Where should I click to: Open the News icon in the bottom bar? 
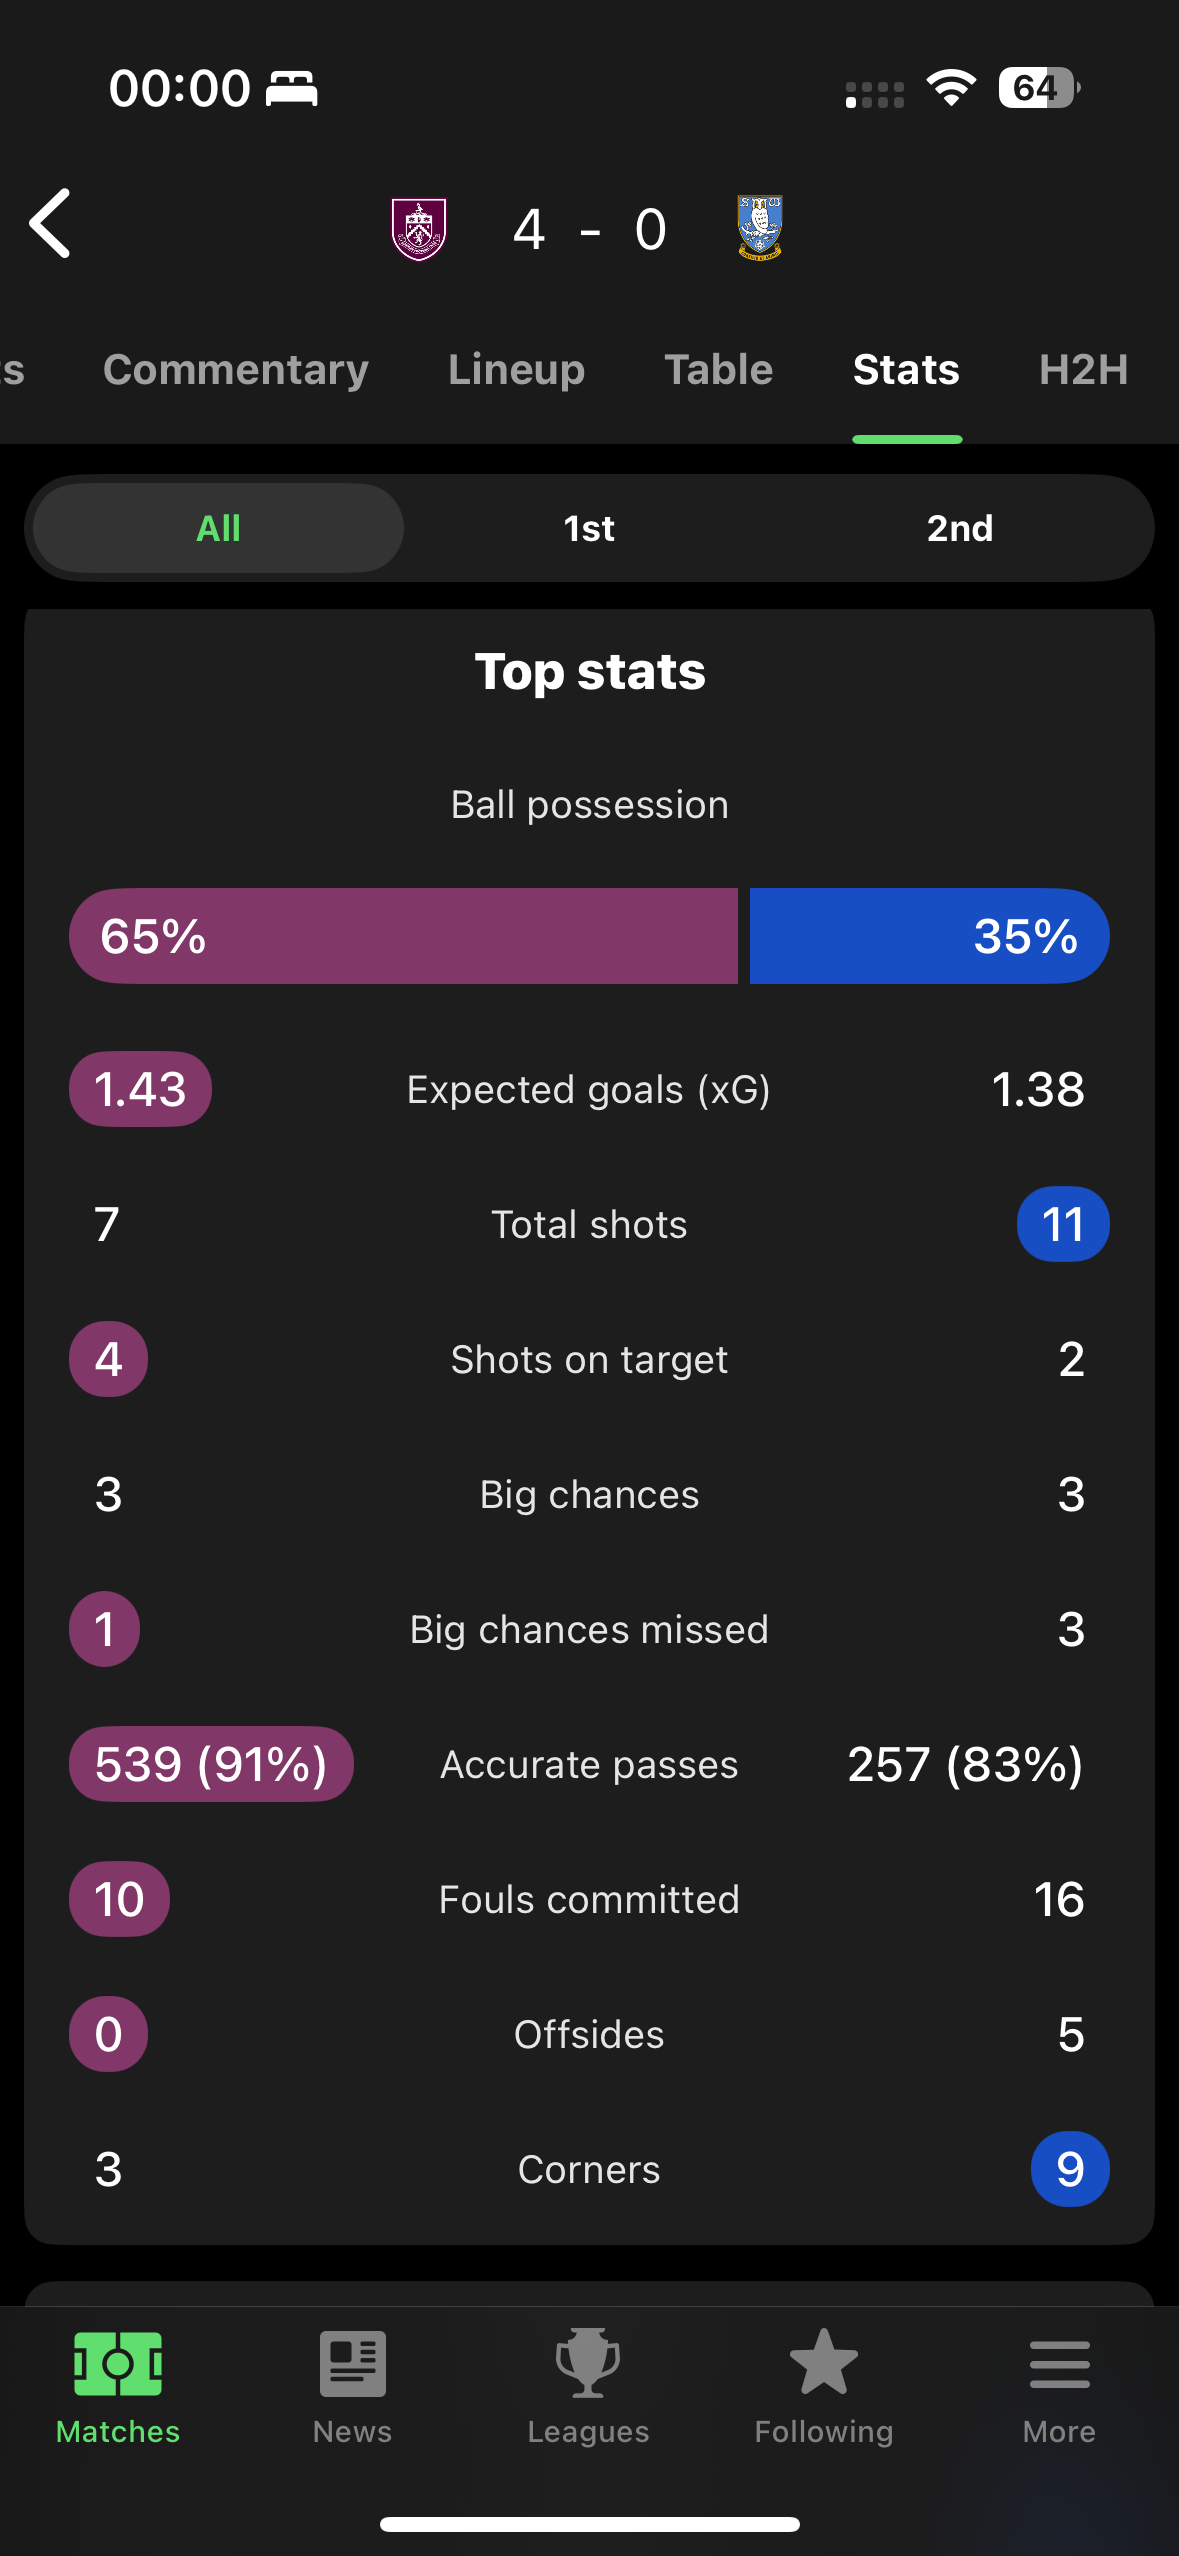tap(353, 2364)
